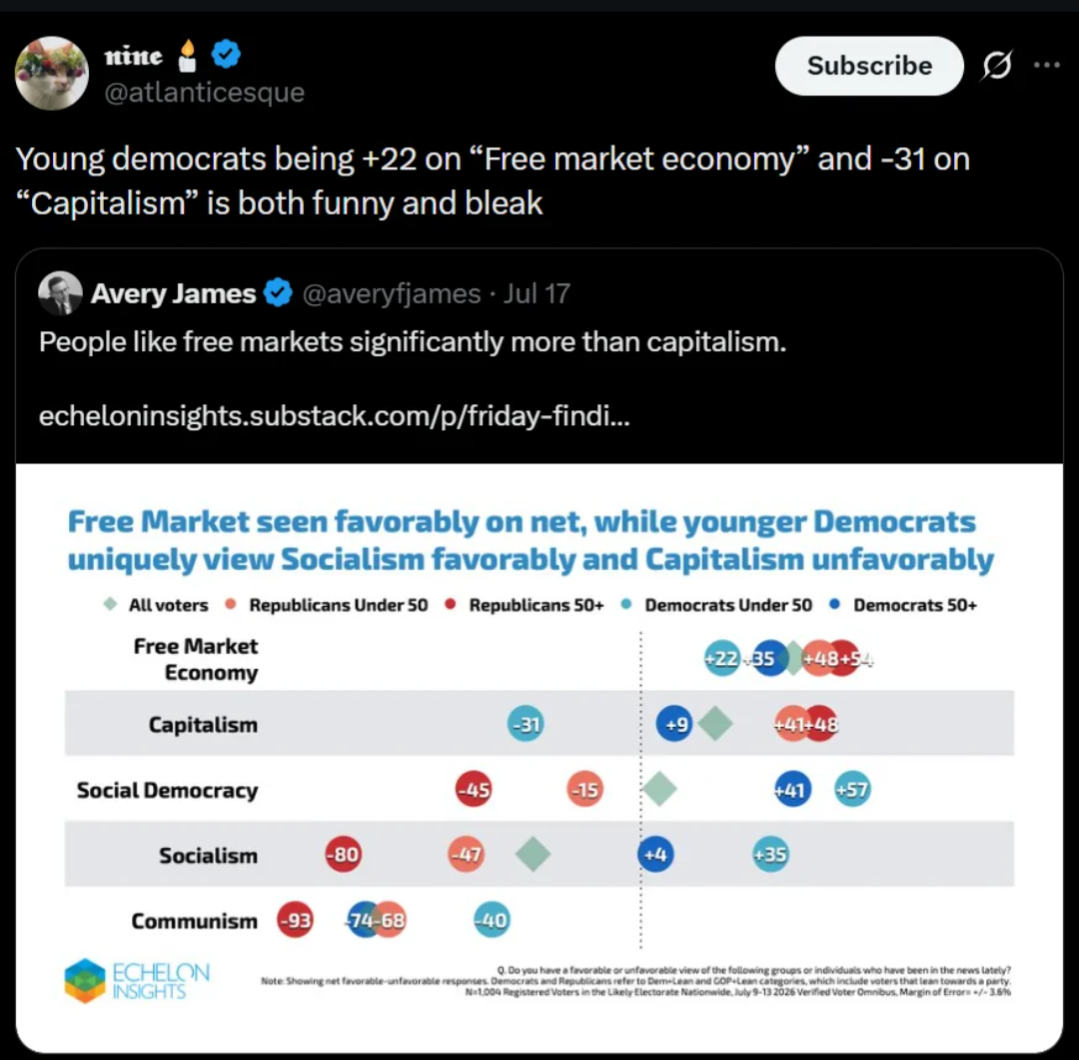Open the @averyfjames handle link
Image resolution: width=1079 pixels, height=1060 pixels.
point(391,294)
